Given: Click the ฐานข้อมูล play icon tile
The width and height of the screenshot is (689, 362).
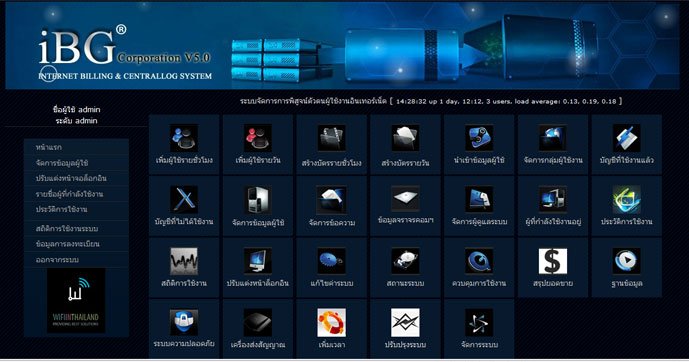Looking at the screenshot, I should point(627,268).
